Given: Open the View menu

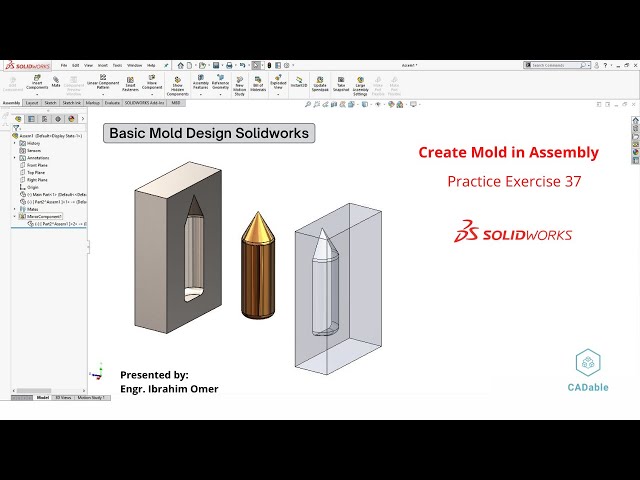Looking at the screenshot, I should pos(88,65).
